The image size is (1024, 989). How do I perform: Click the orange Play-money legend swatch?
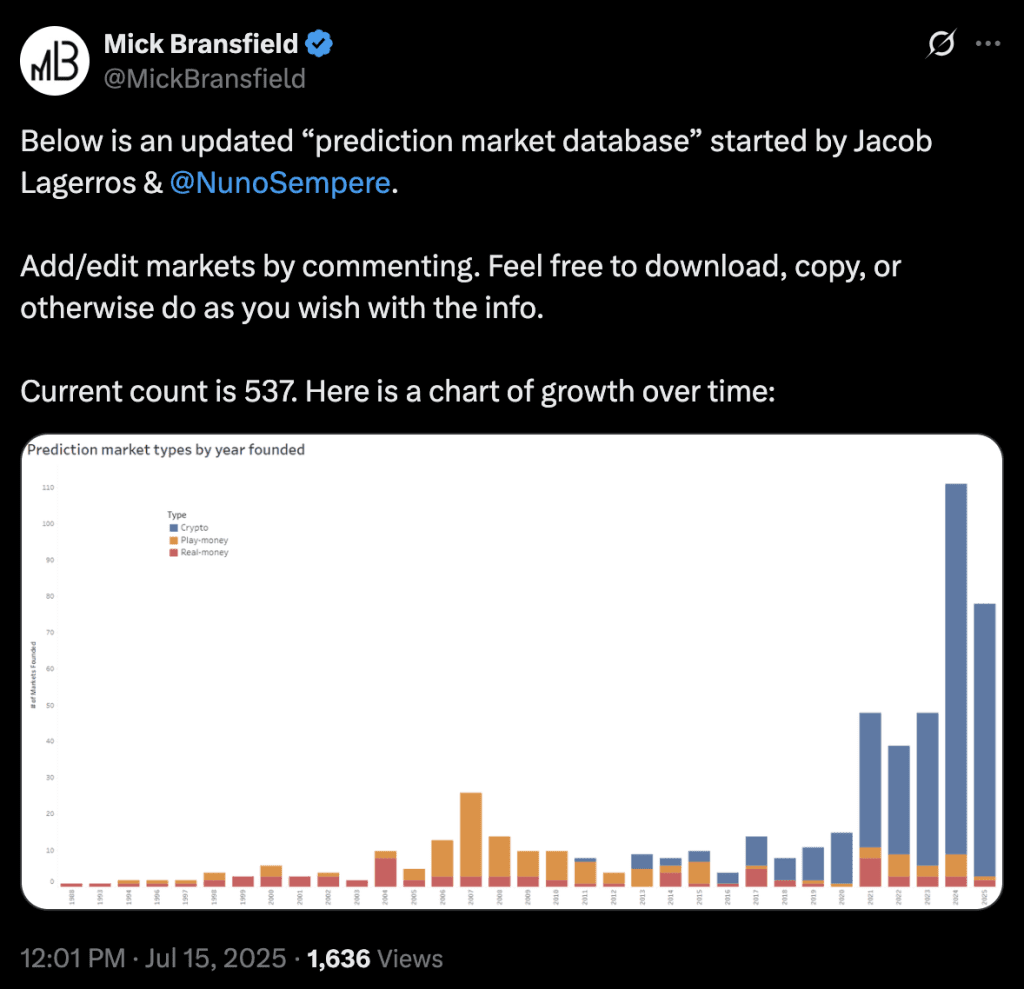[x=174, y=540]
